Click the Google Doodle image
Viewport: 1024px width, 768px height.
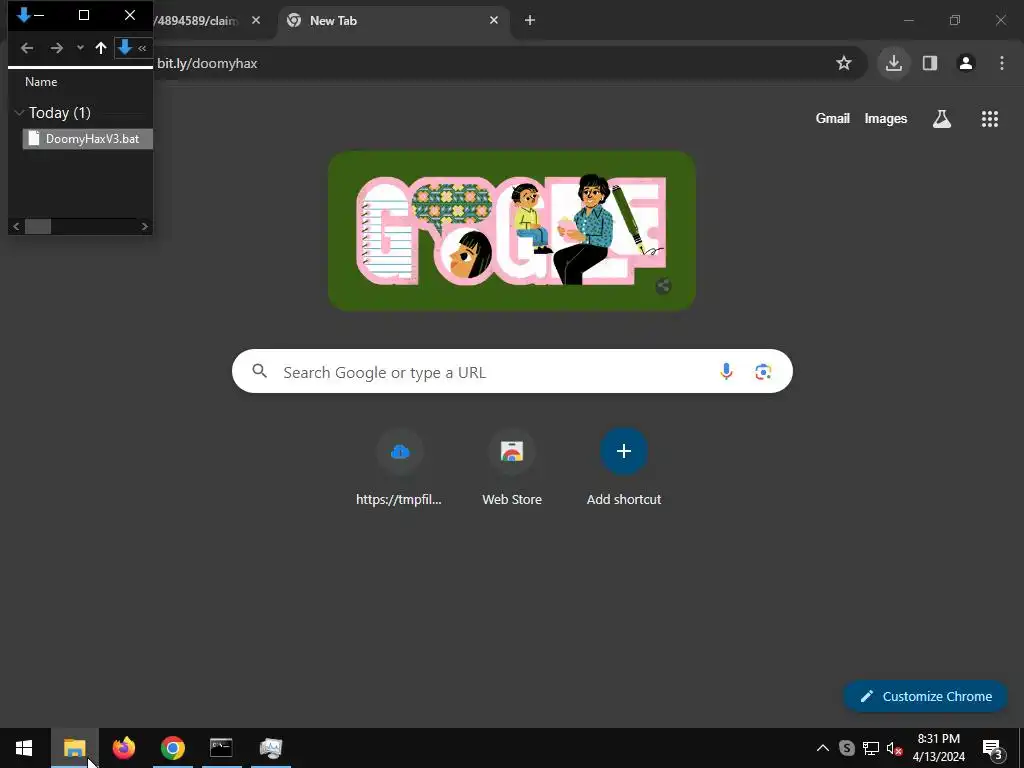[x=512, y=231]
